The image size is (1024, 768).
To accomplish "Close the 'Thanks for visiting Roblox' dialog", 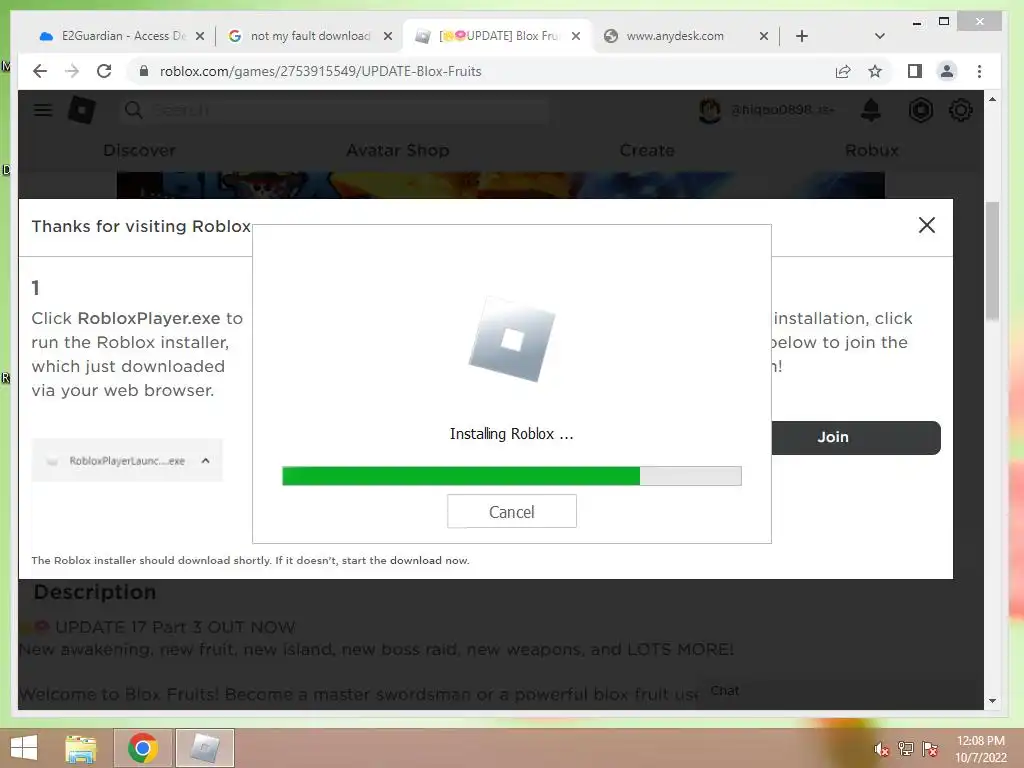I will 927,225.
